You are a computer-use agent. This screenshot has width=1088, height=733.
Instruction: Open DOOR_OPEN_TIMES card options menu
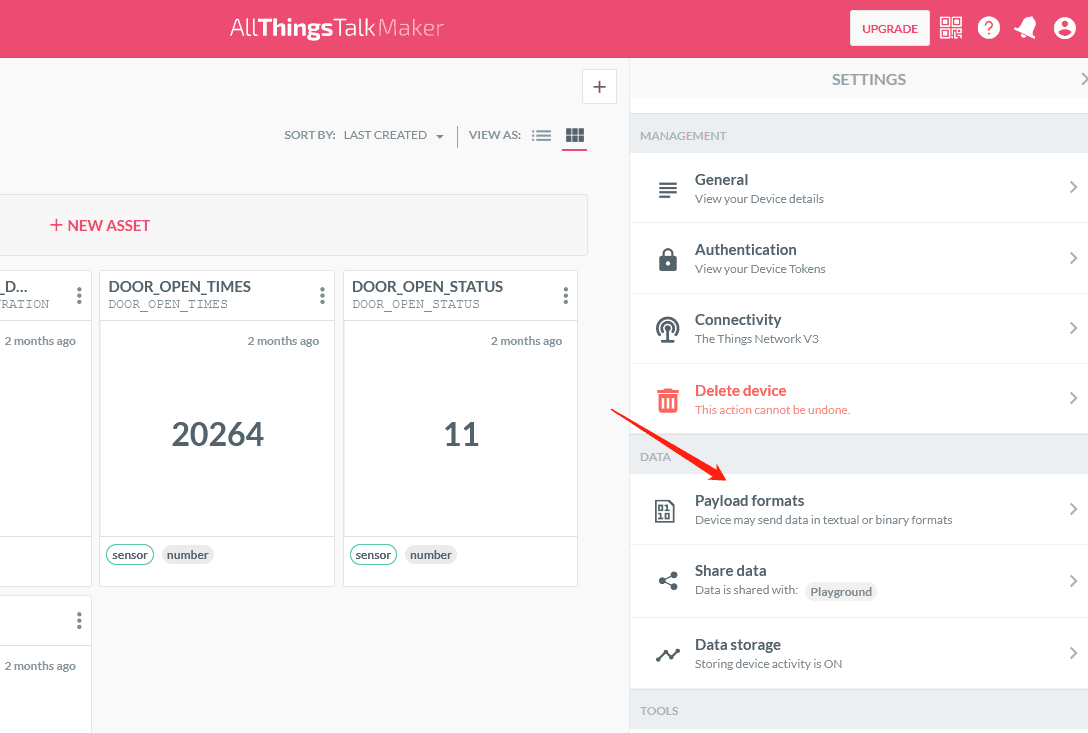[322, 296]
